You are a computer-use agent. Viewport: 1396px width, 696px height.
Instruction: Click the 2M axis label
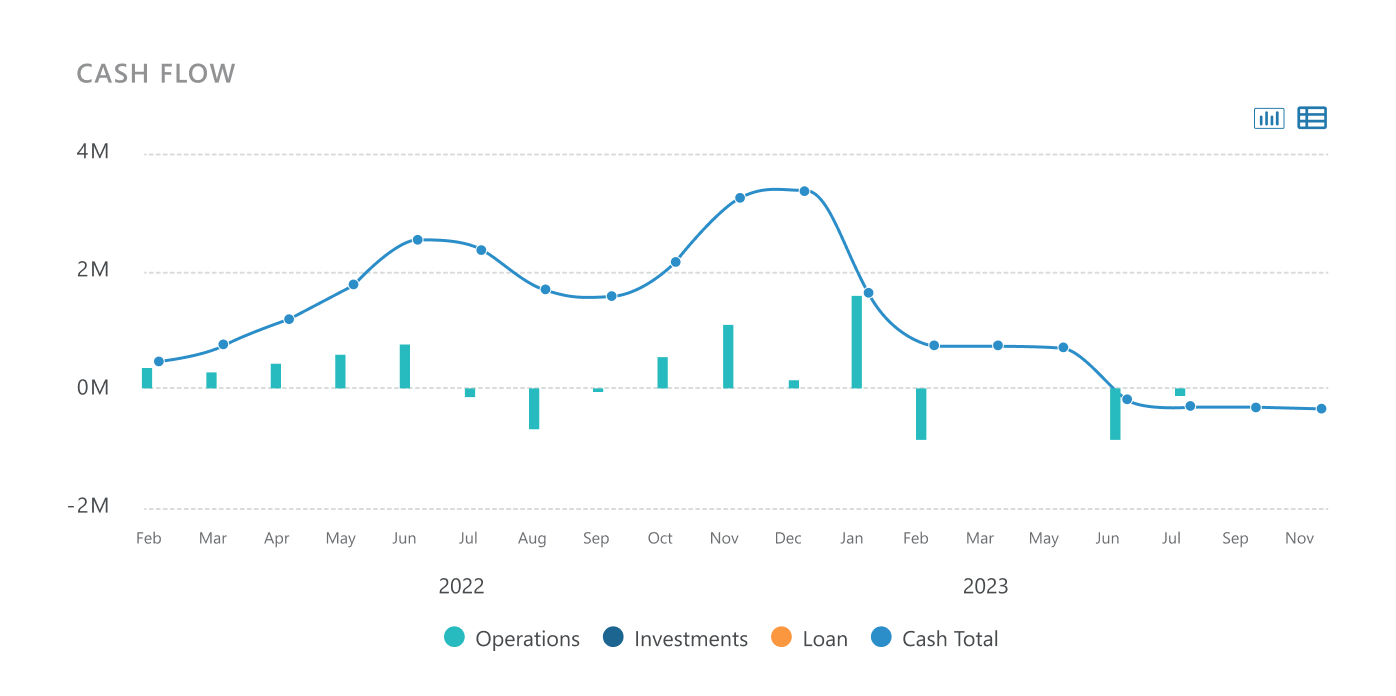(x=93, y=270)
